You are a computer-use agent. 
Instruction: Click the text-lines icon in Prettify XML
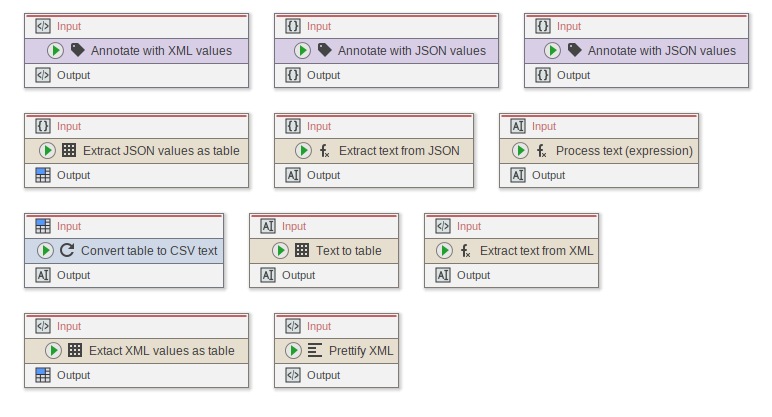tap(315, 350)
